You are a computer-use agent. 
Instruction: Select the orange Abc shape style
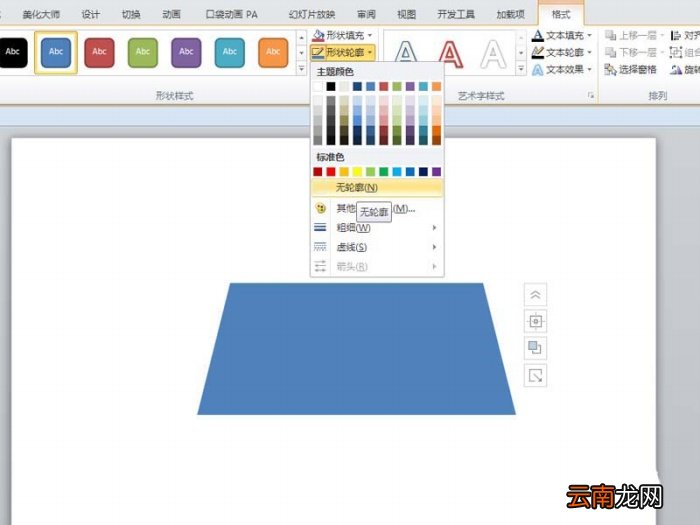click(273, 52)
